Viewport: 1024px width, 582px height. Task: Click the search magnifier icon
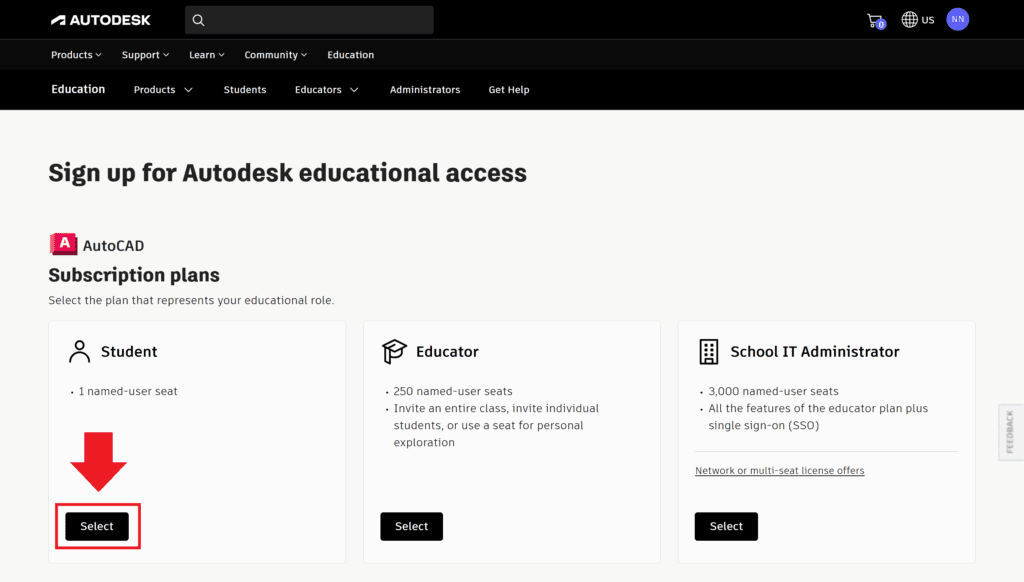click(x=198, y=20)
